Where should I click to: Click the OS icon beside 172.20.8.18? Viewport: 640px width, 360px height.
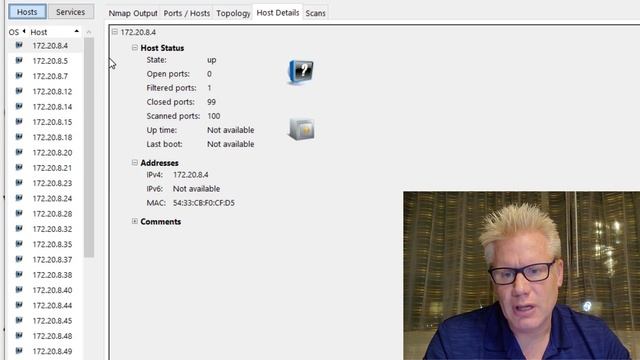point(19,137)
